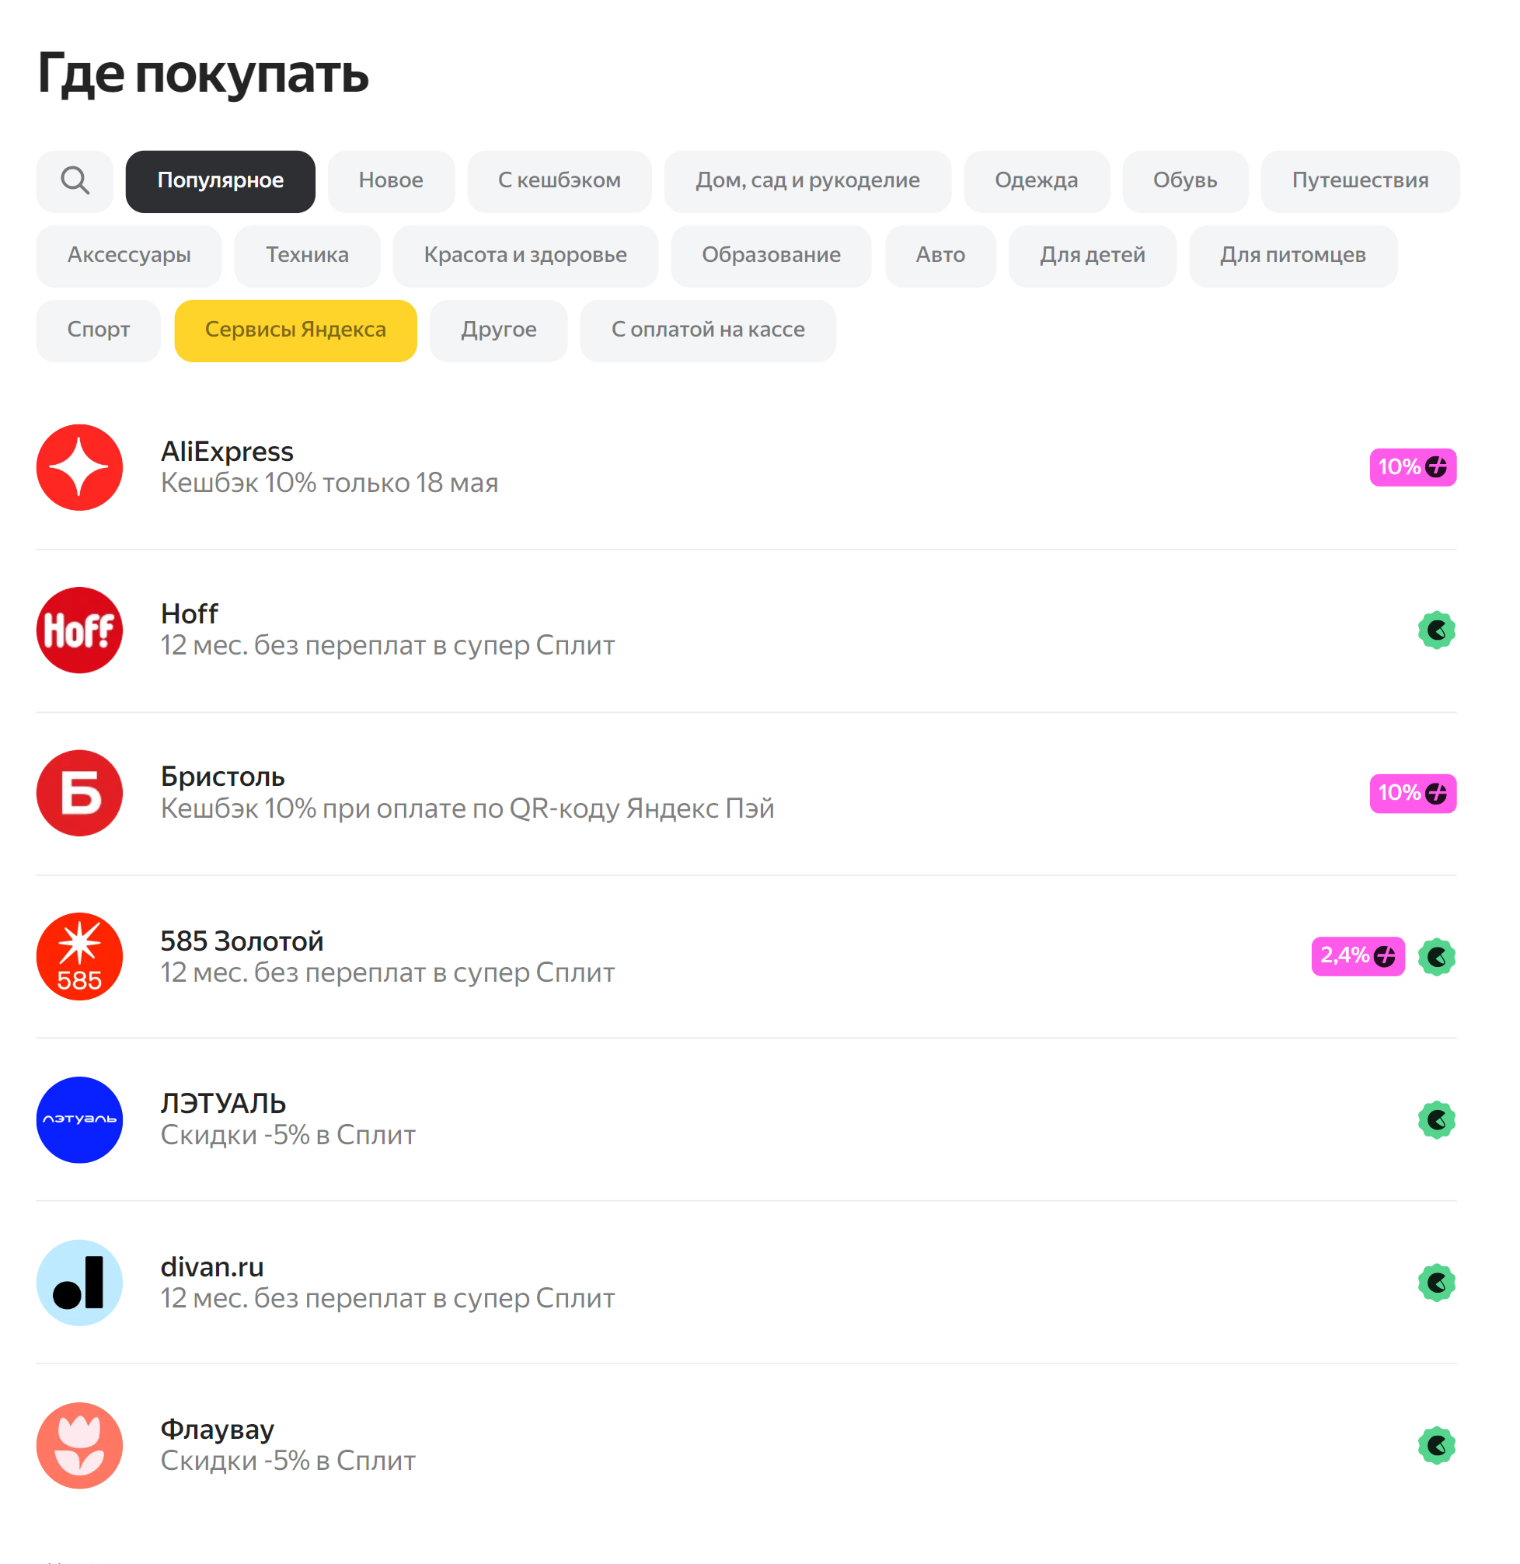Click the 'Где покупать' heading
This screenshot has height=1564, width=1520.
203,74
